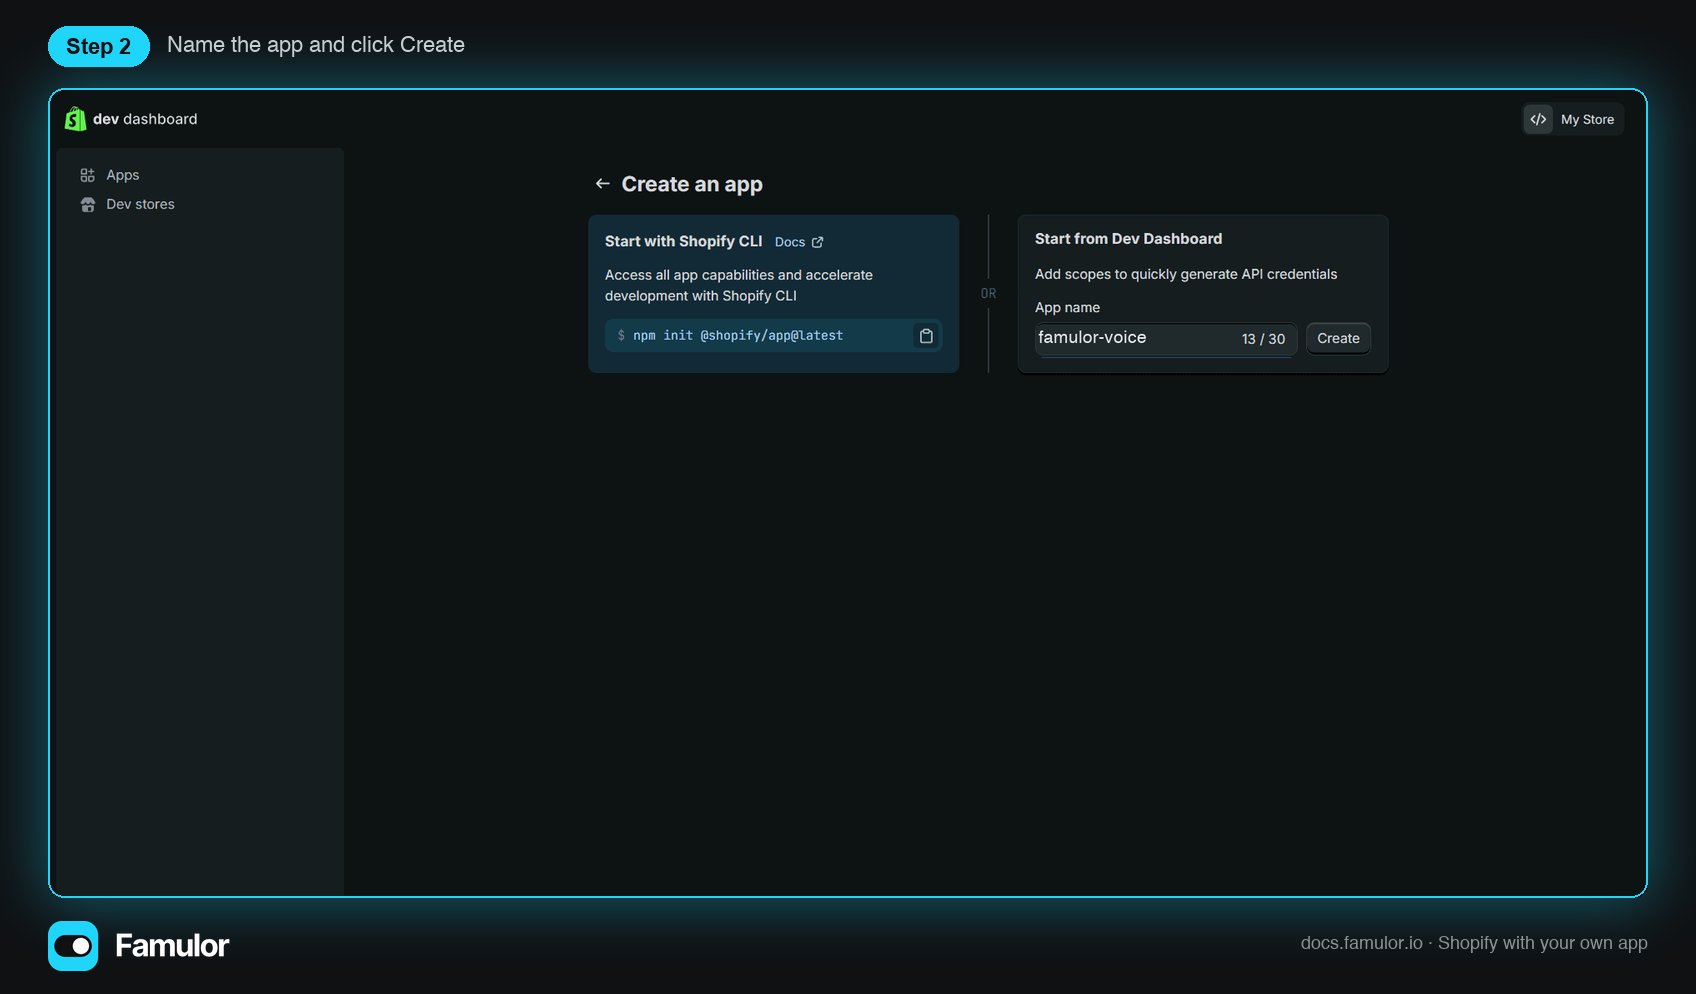Click the external link icon next to Docs
This screenshot has width=1696, height=994.
click(818, 242)
